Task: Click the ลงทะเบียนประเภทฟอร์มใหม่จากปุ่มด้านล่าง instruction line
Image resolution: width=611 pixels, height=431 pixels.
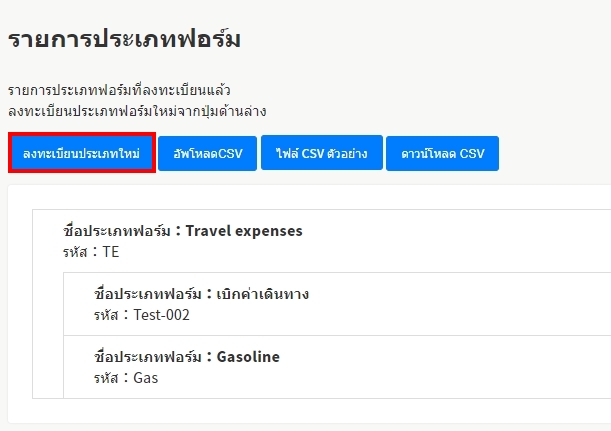Action: pyautogui.click(x=136, y=110)
